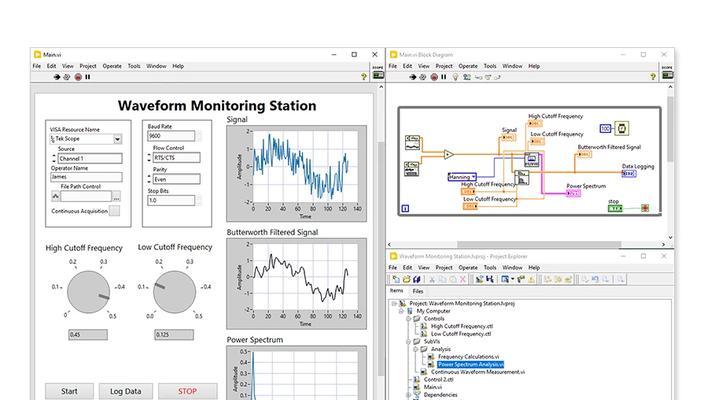The image size is (704, 400).
Task: Click Retain Wire Values icon in Block Diagram
Action: pyautogui.click(x=467, y=77)
